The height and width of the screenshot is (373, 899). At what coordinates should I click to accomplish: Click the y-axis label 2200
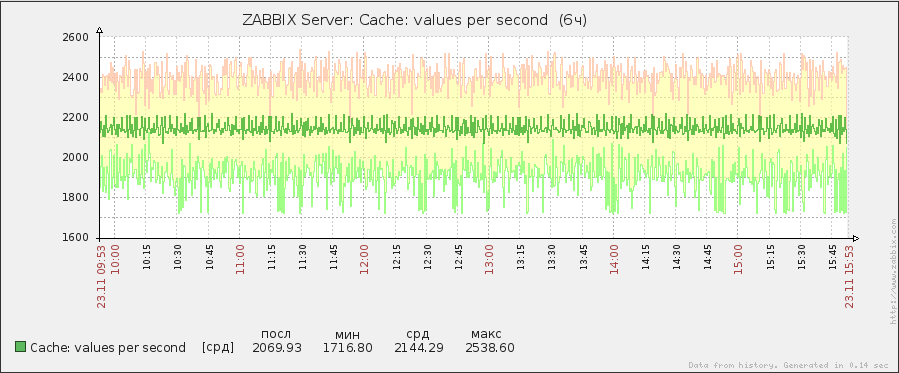(77, 117)
